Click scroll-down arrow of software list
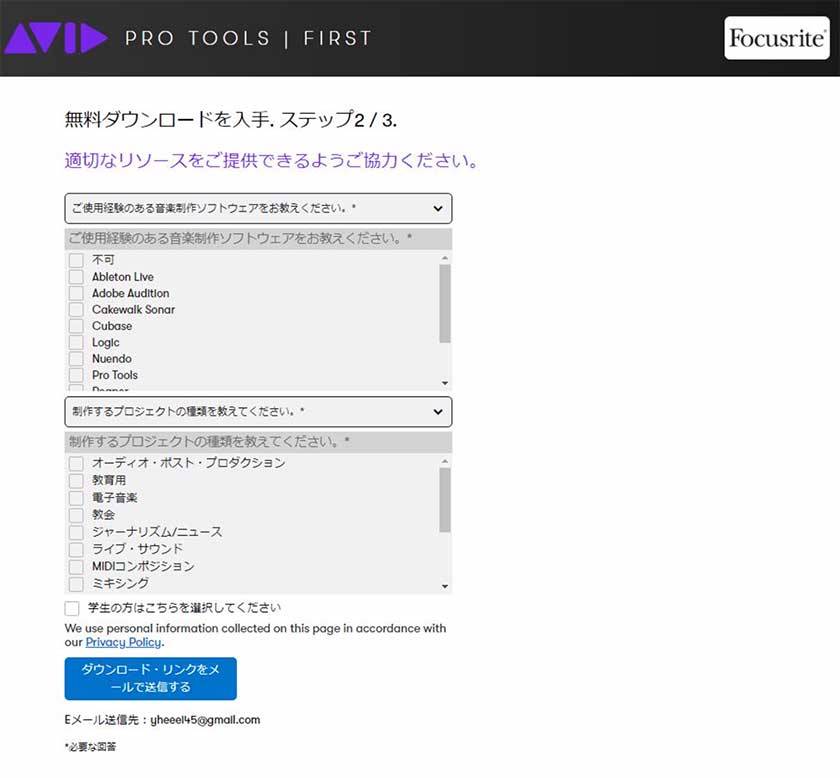Screen dimensions: 840x778 445,383
